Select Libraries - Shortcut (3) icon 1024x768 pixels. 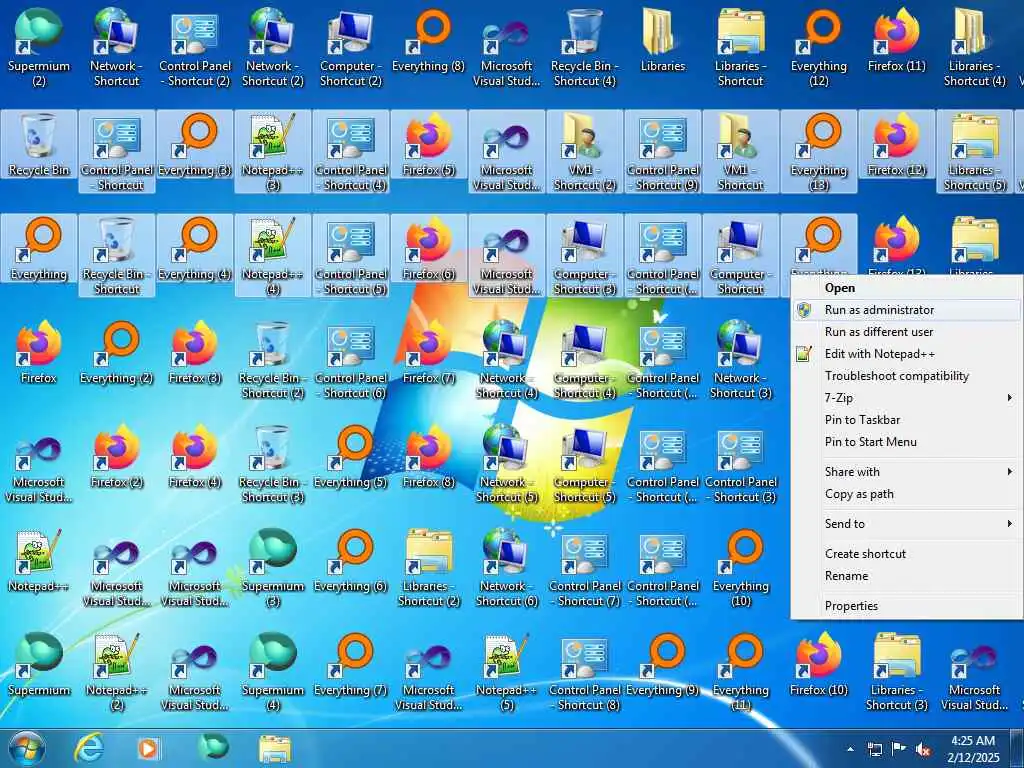pyautogui.click(x=897, y=671)
